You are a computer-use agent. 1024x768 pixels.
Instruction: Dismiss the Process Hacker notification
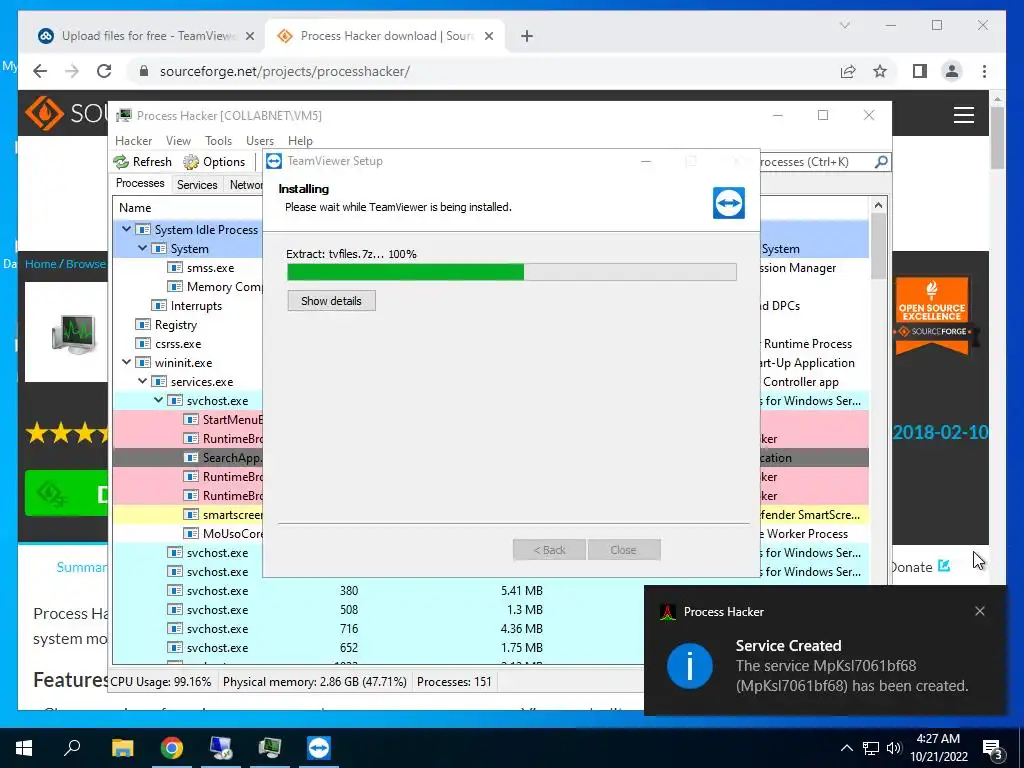(980, 611)
